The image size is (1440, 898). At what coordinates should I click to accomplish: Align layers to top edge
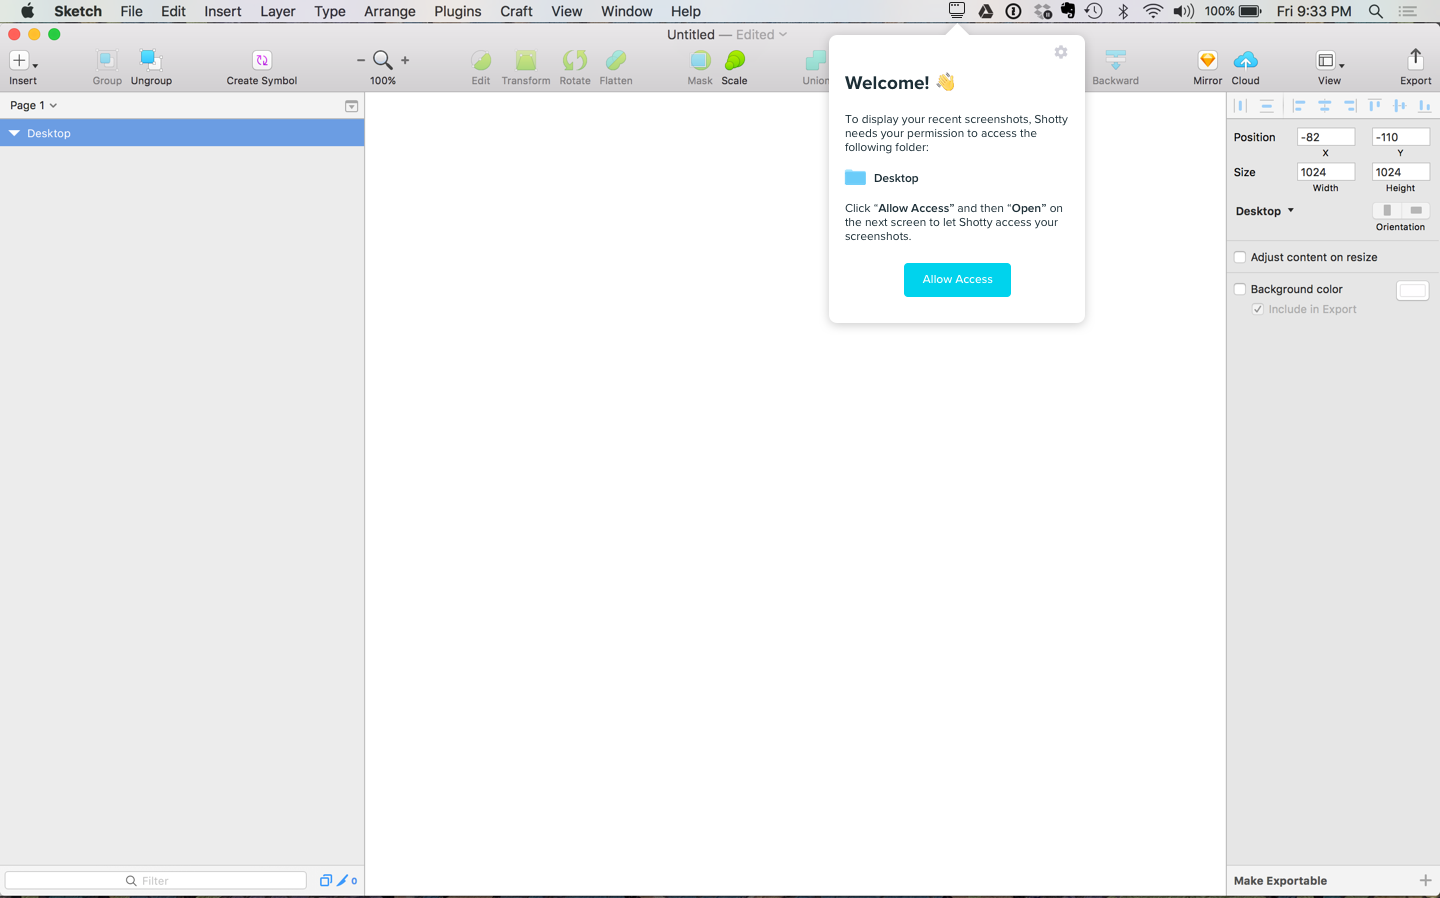pyautogui.click(x=1375, y=105)
